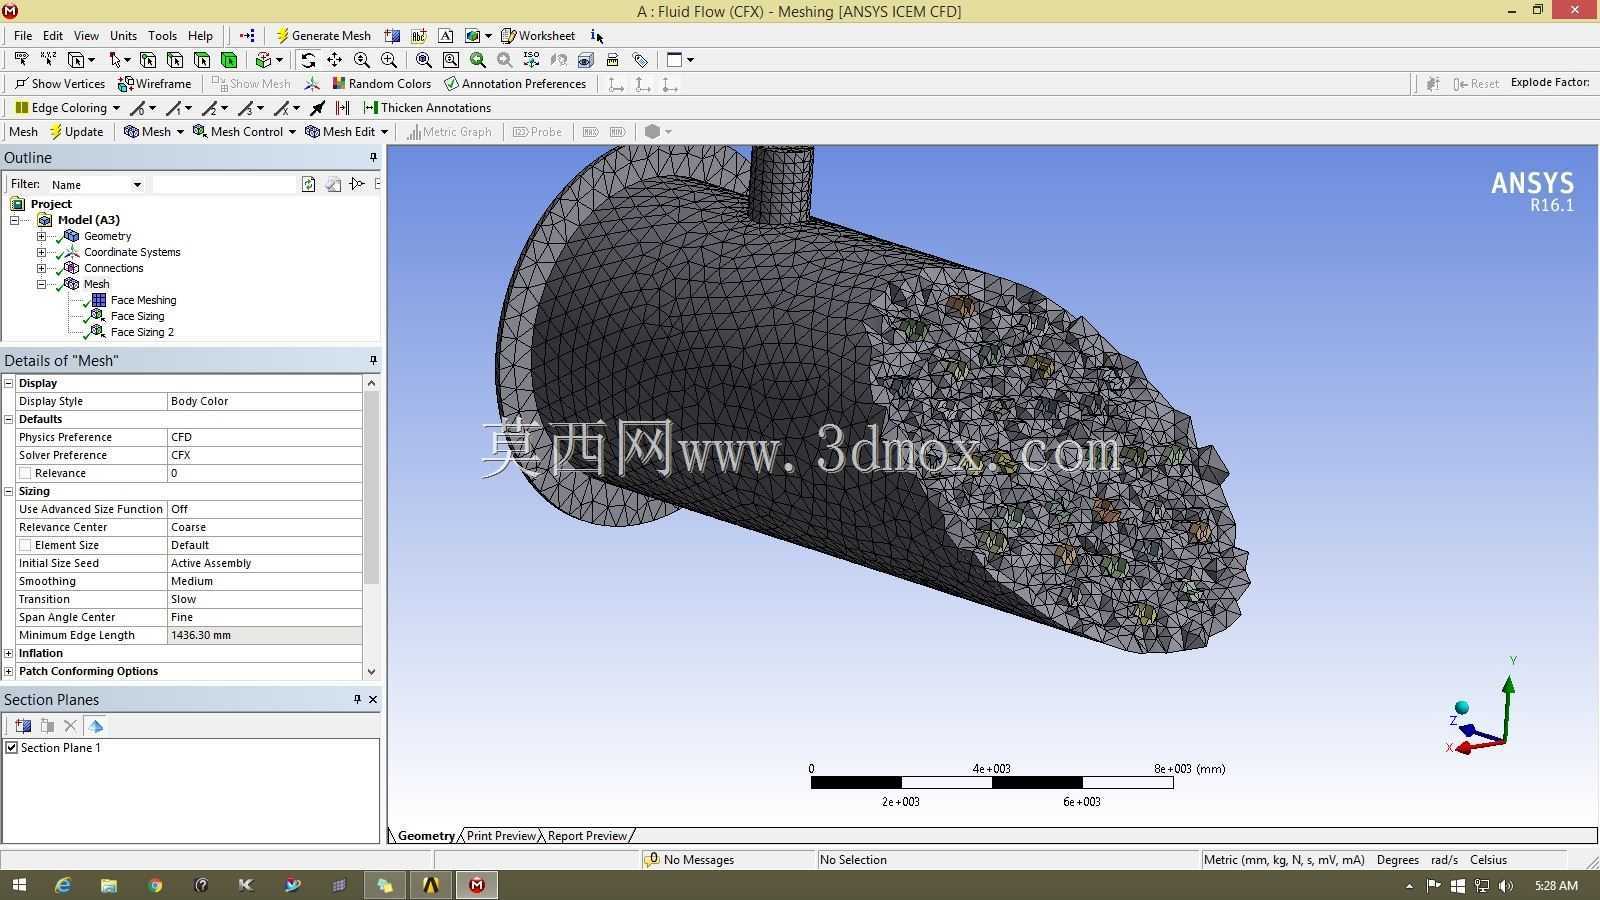The width and height of the screenshot is (1600, 900).
Task: Click Generate Mesh button
Action: (x=323, y=36)
